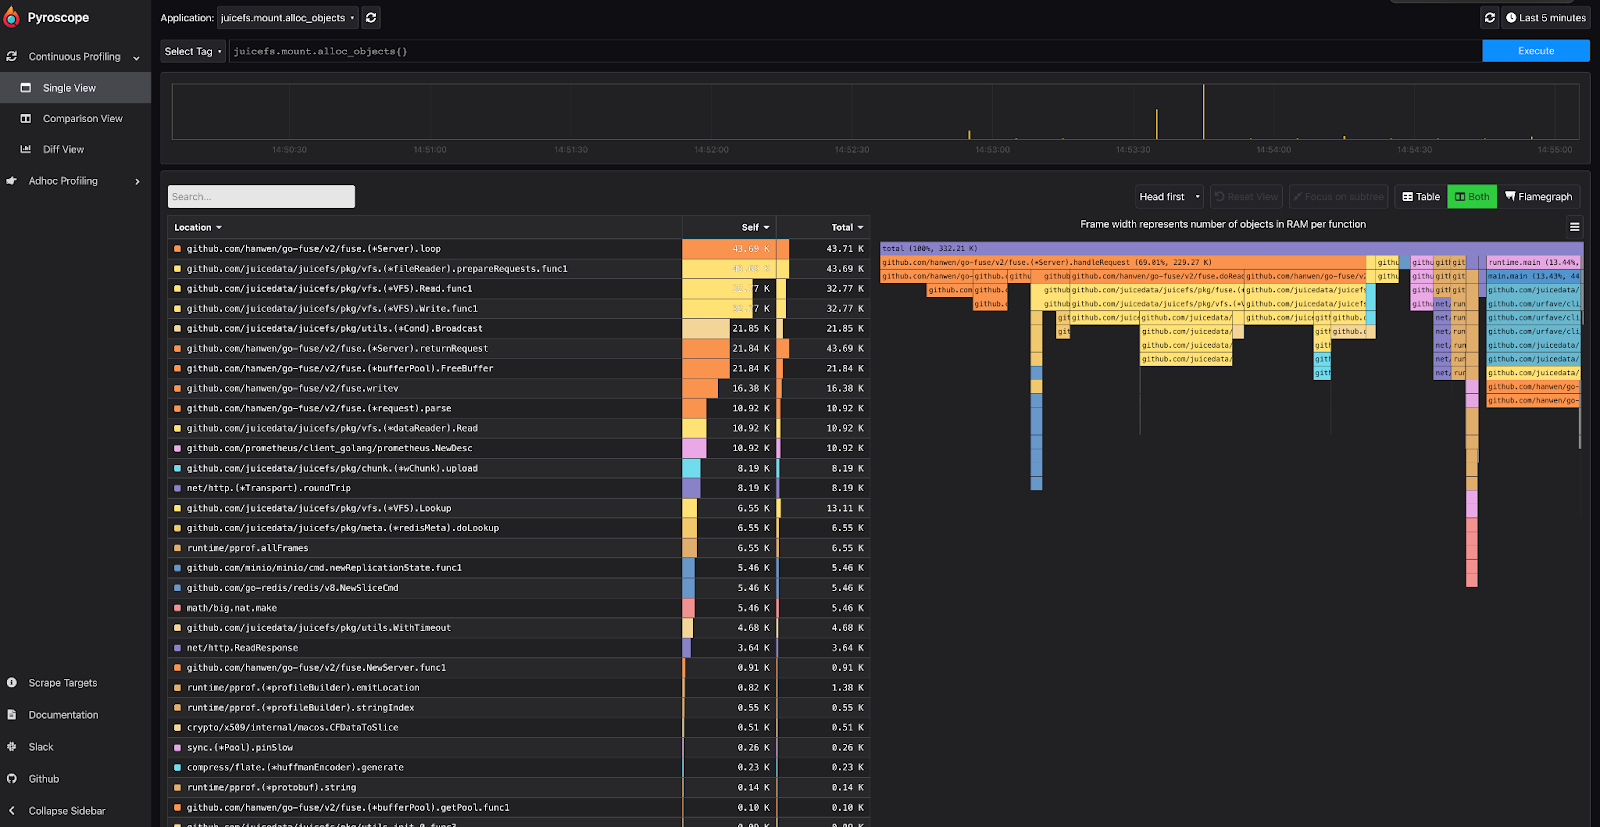Refresh the application list icon
The image size is (1600, 827).
point(371,18)
